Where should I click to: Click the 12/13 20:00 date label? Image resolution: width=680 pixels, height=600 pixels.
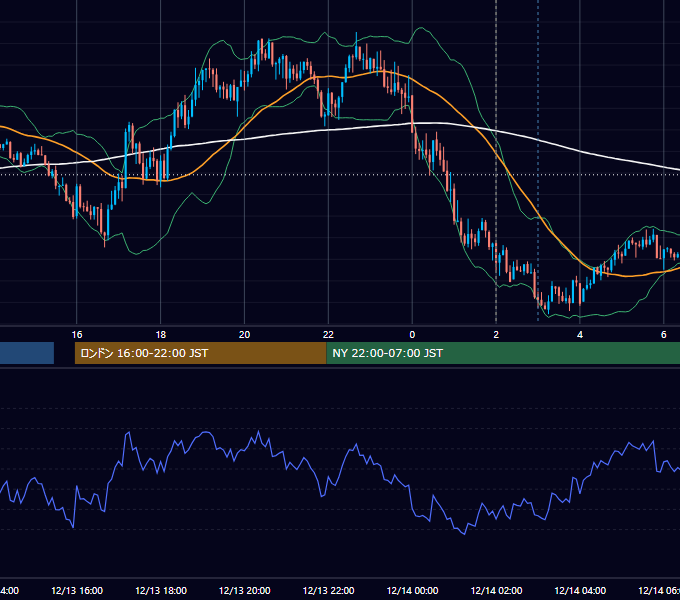(245, 590)
